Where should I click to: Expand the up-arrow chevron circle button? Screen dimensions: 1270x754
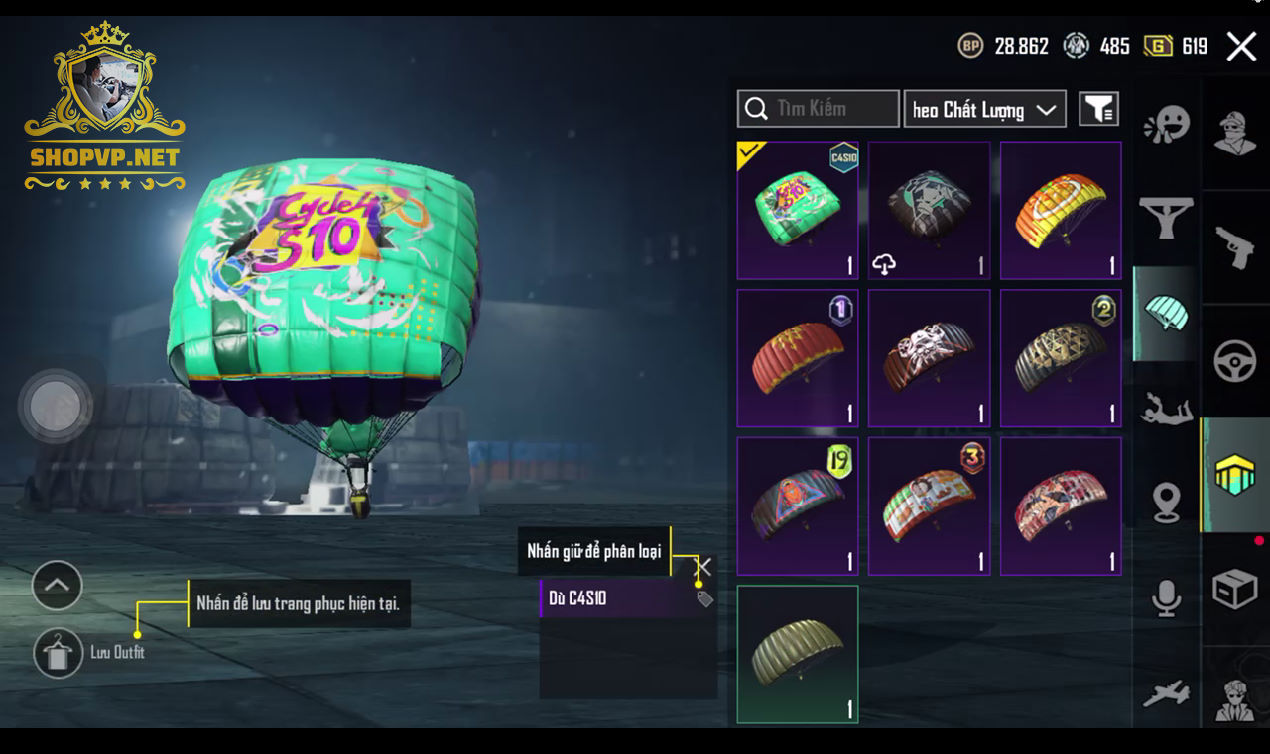57,586
